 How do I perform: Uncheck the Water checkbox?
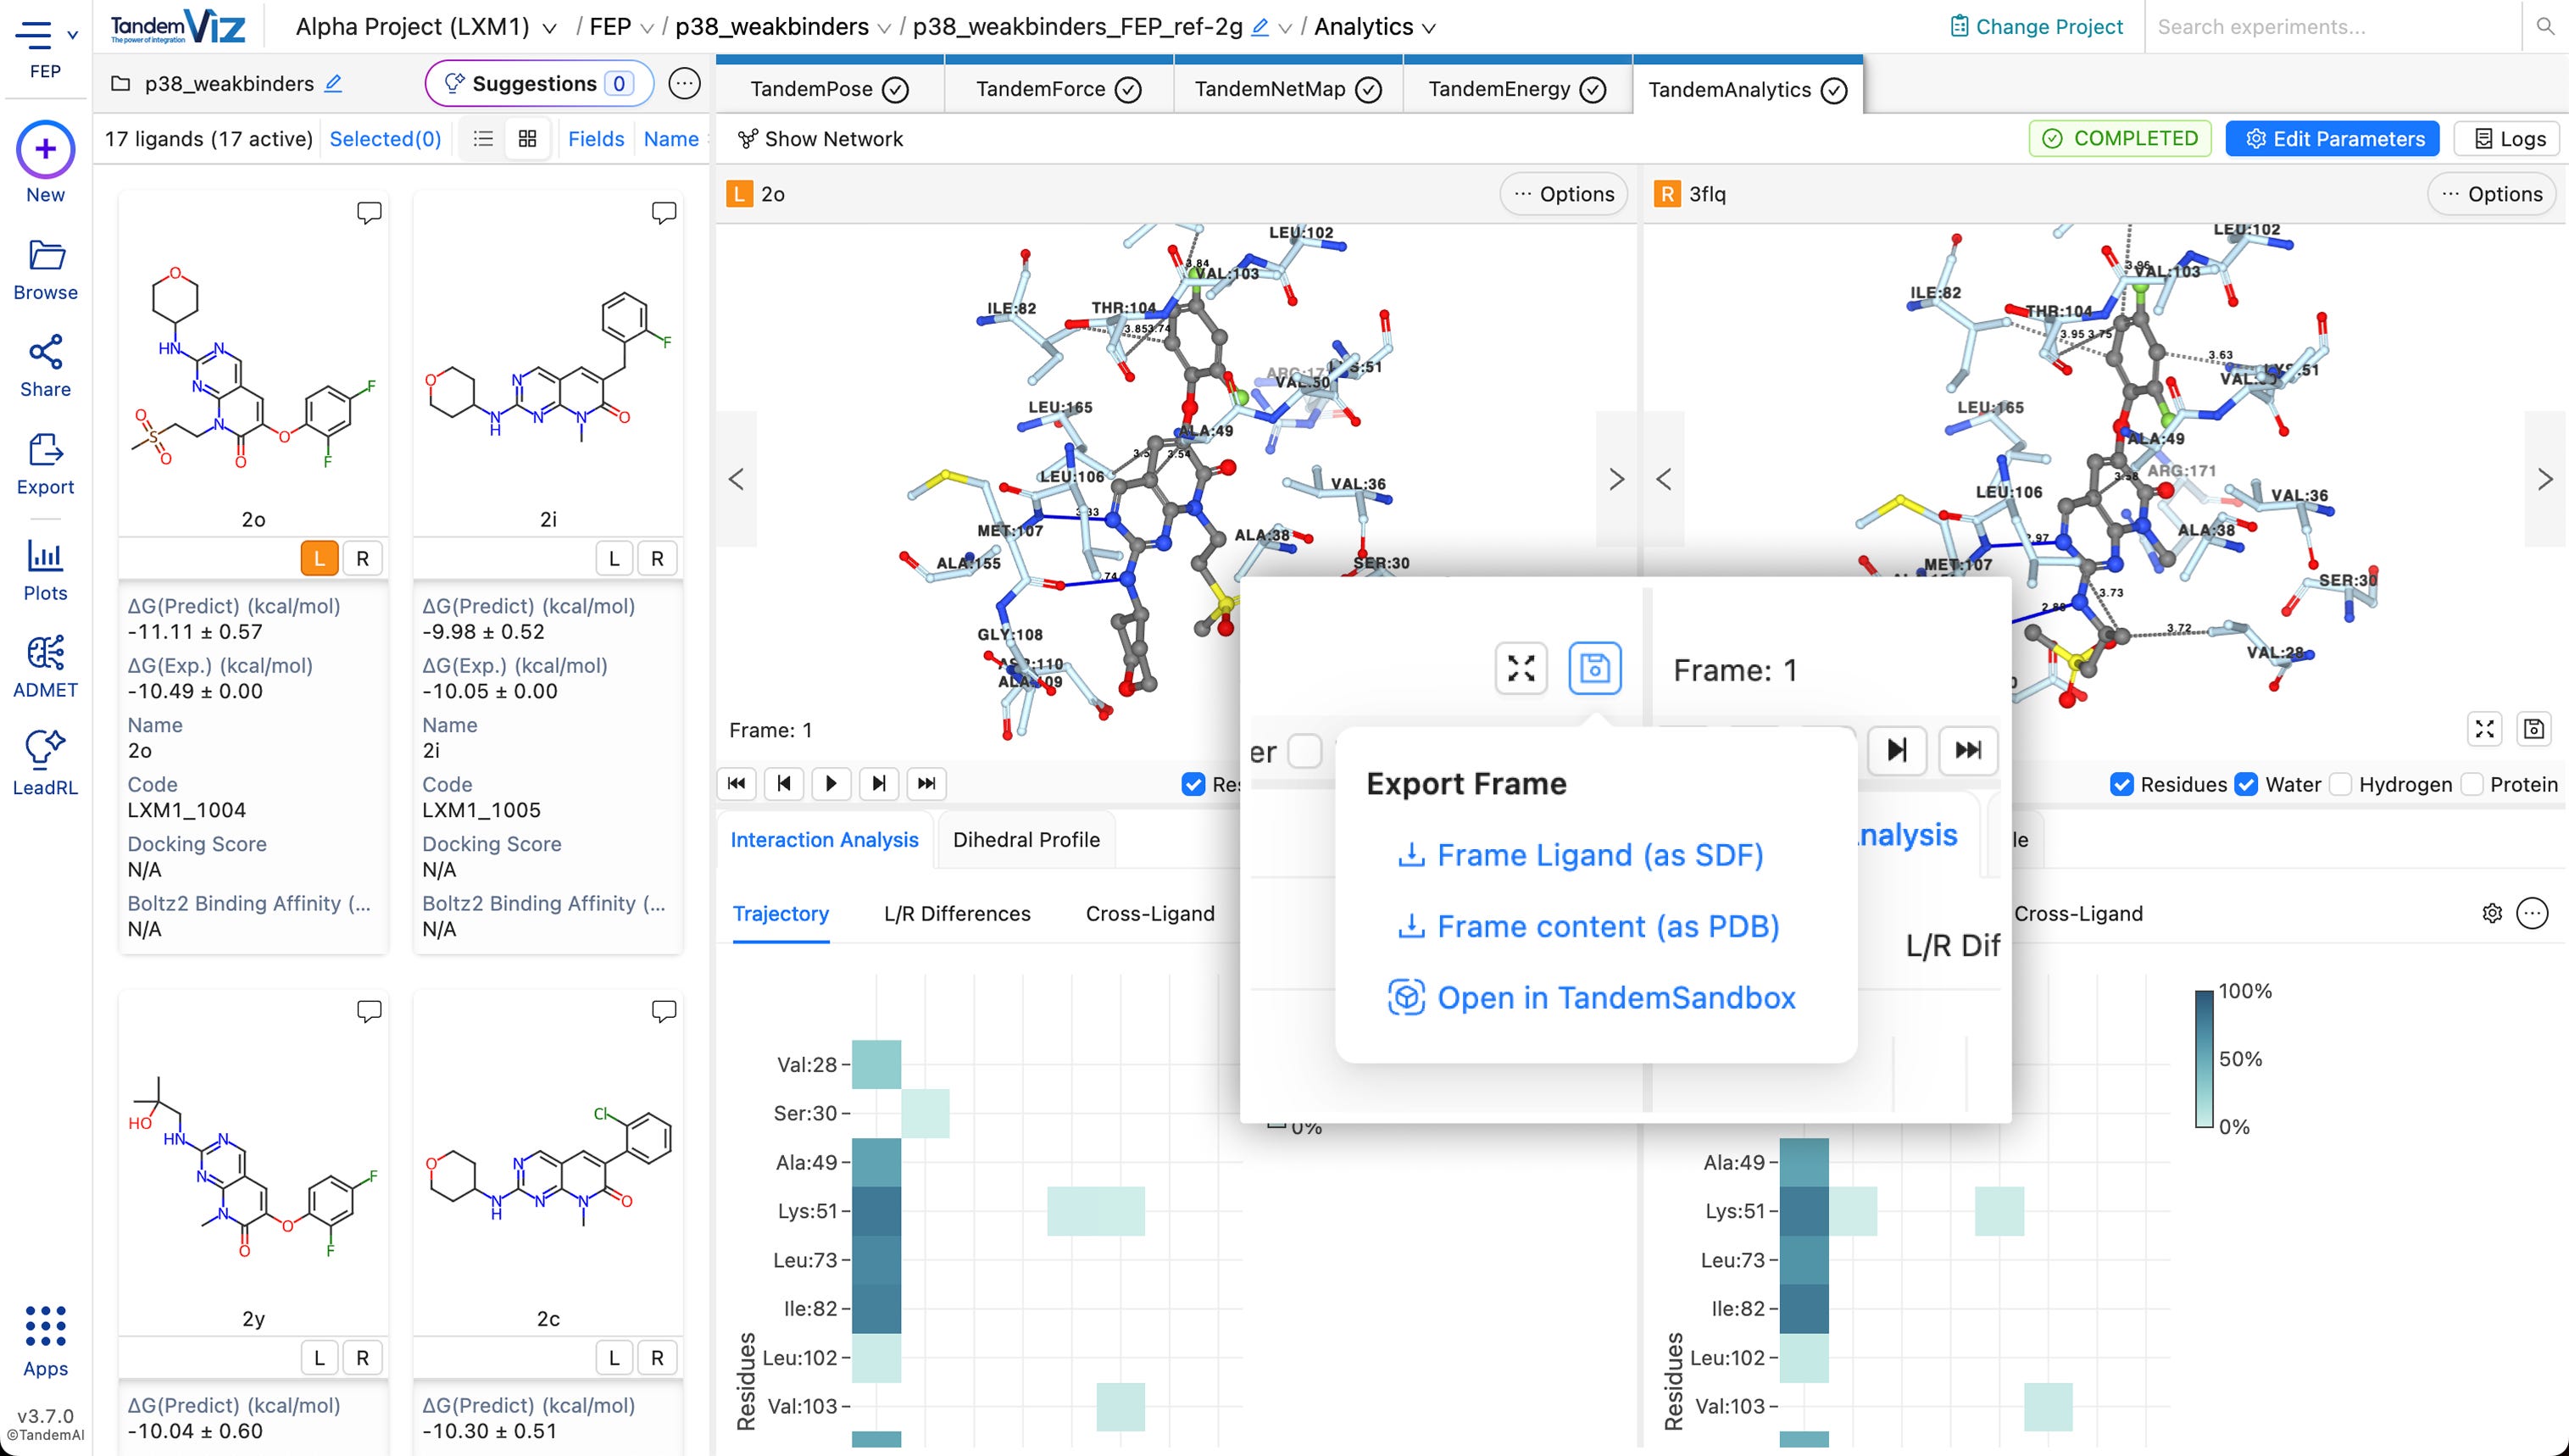click(2246, 785)
